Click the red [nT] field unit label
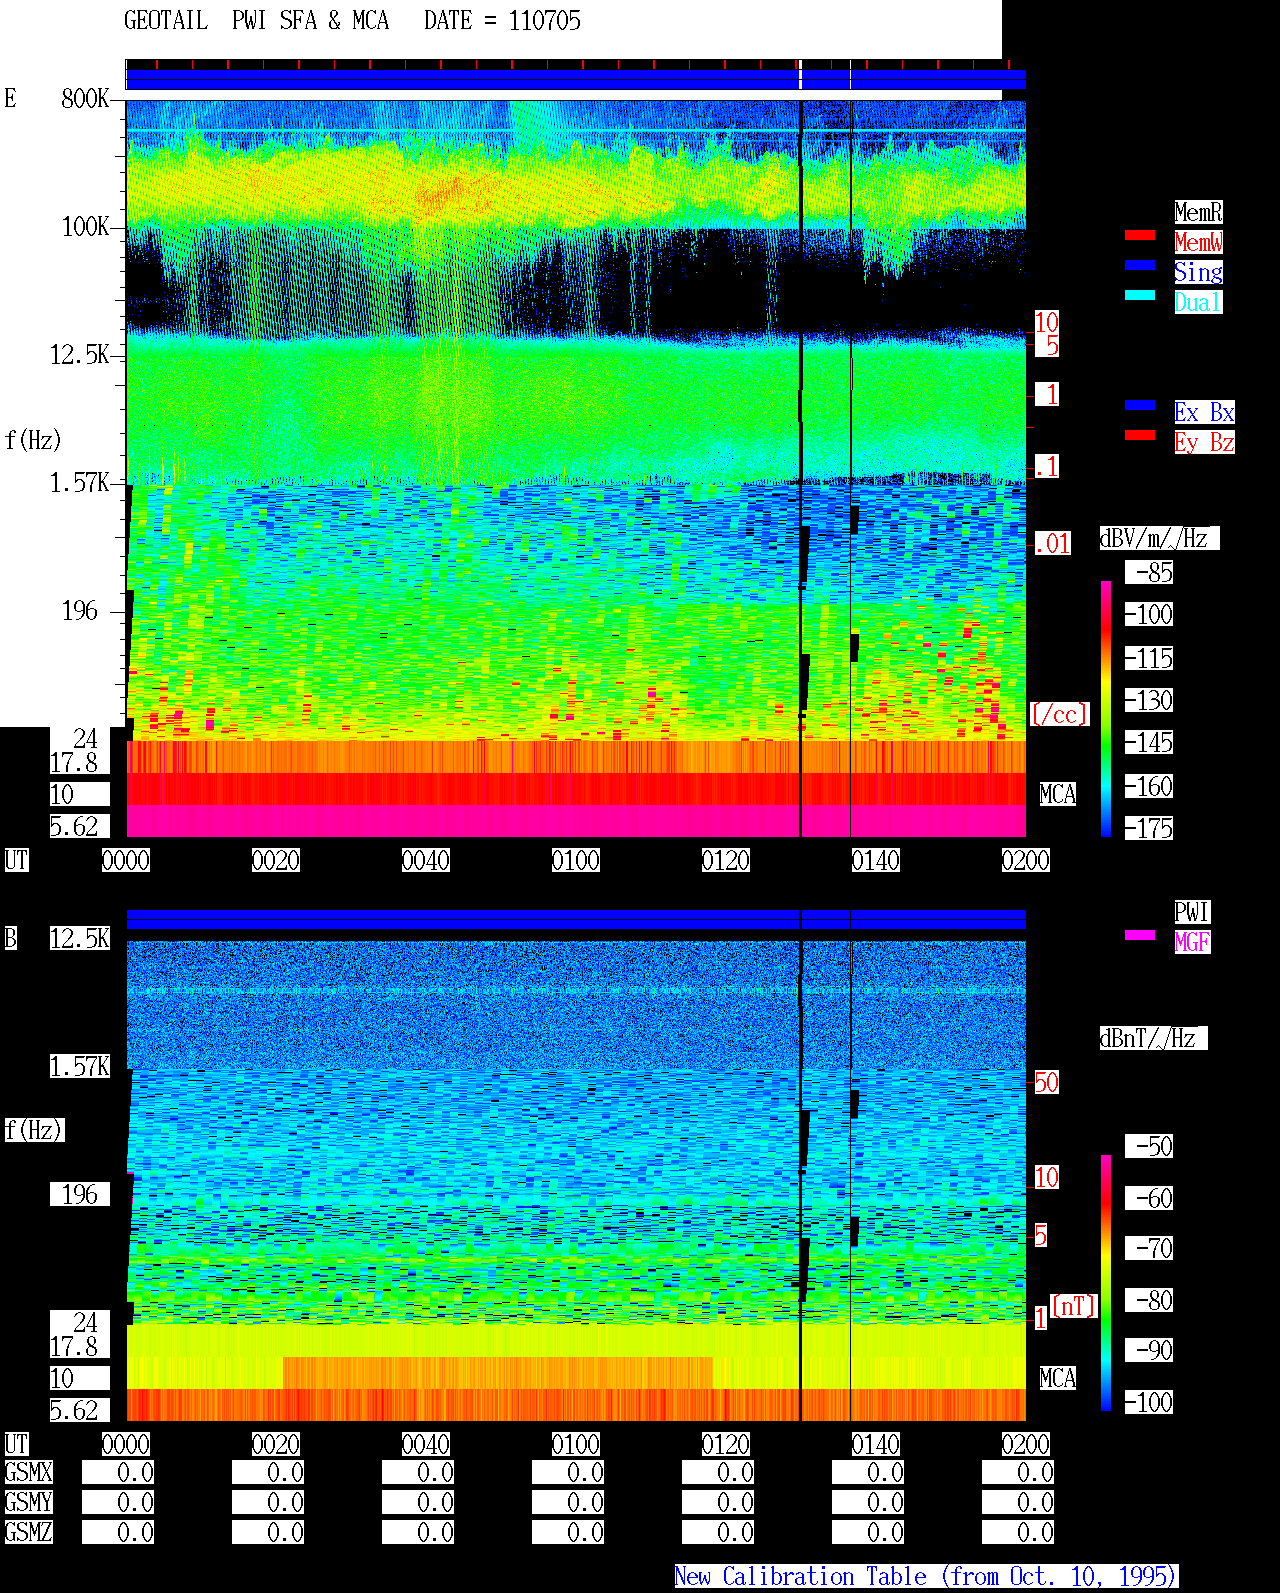The height and width of the screenshot is (1593, 1280). click(1074, 1306)
